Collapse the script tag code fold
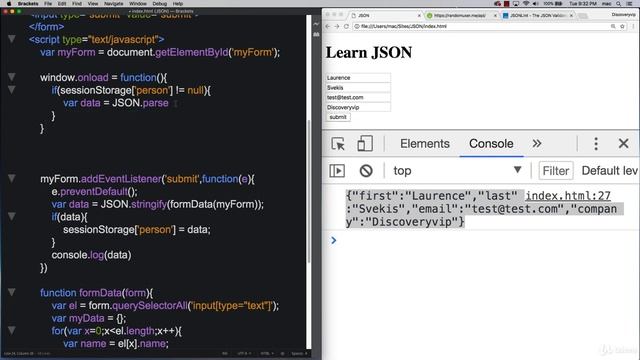640x360 pixels. coord(12,39)
